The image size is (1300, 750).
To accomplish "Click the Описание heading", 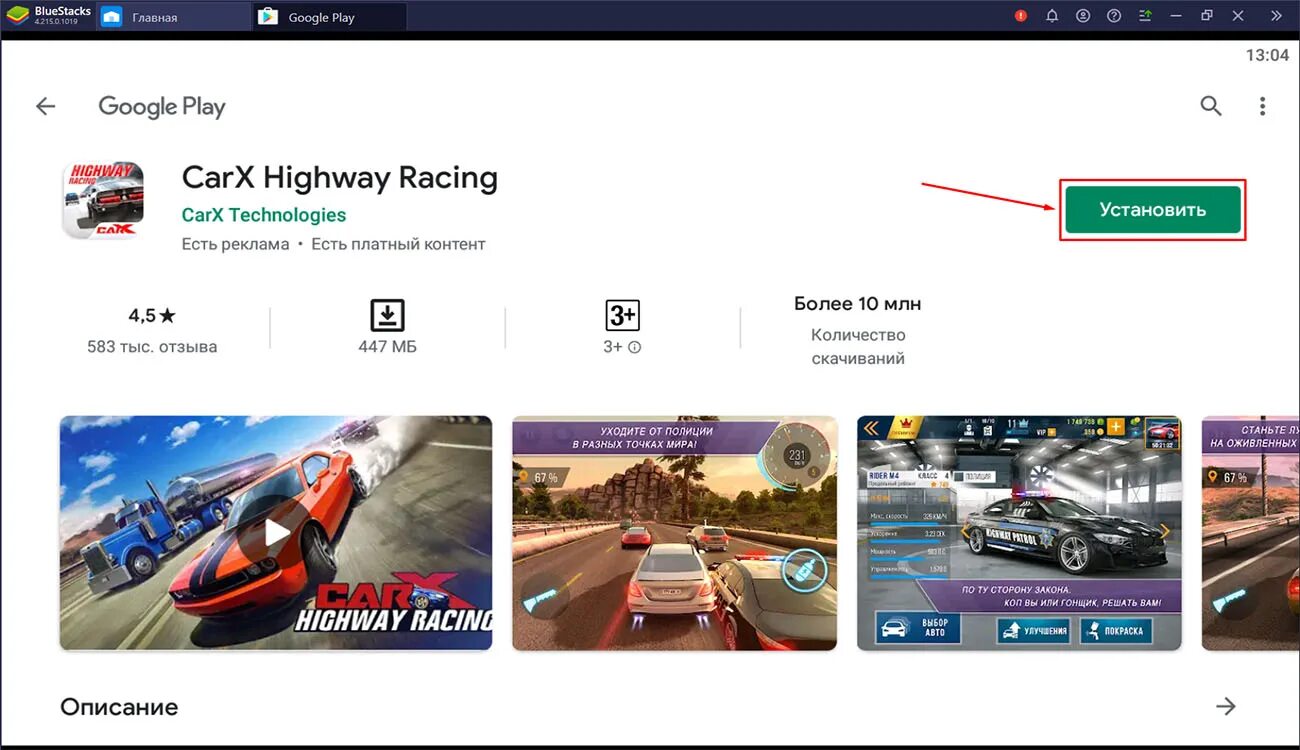I will (119, 707).
